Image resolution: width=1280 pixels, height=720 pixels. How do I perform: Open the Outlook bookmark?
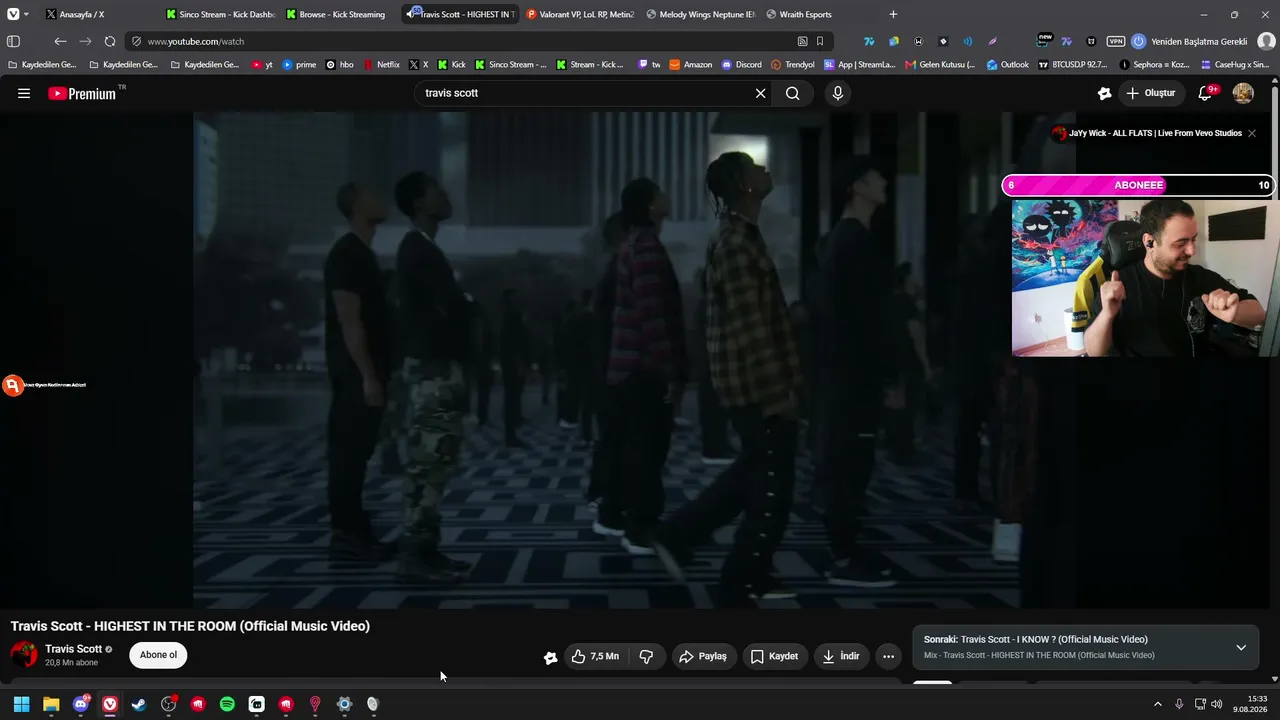1007,64
